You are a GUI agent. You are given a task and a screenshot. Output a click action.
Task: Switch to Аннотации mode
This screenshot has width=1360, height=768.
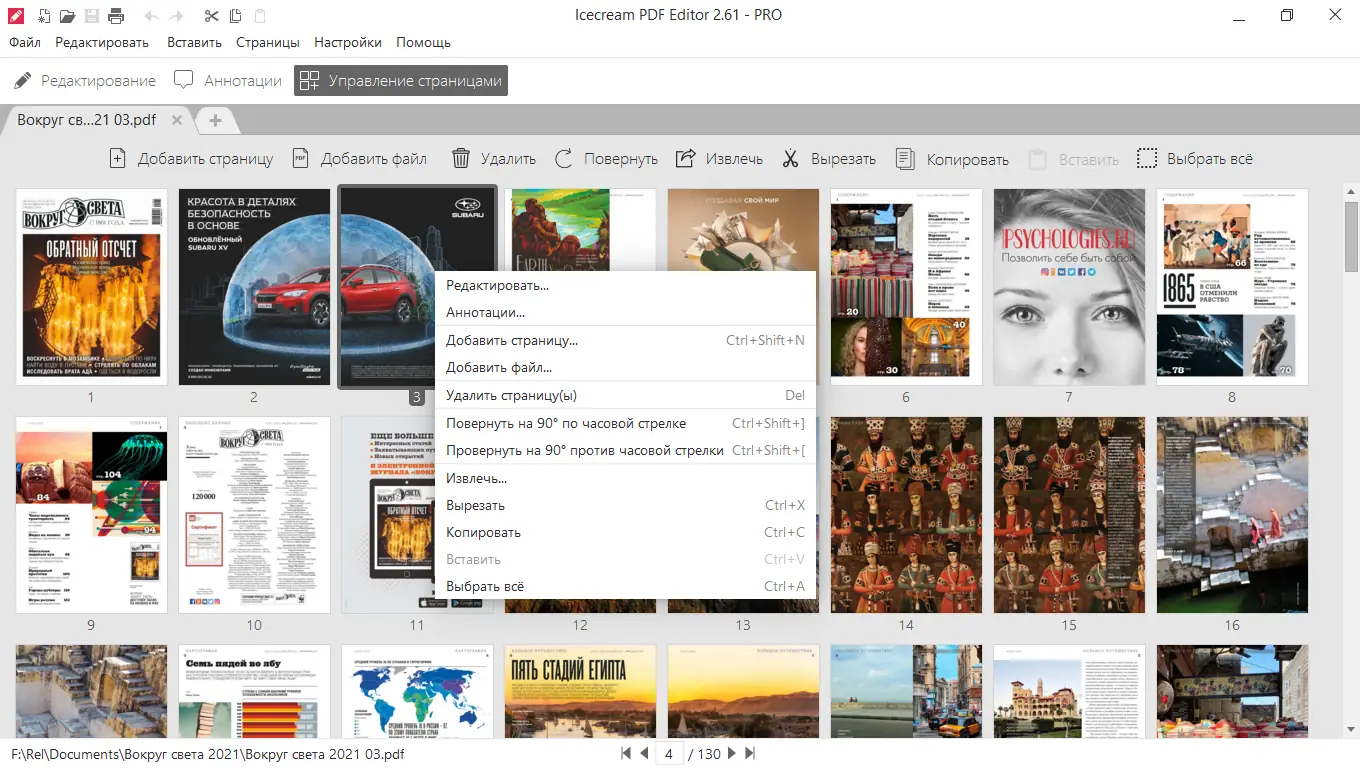(228, 81)
